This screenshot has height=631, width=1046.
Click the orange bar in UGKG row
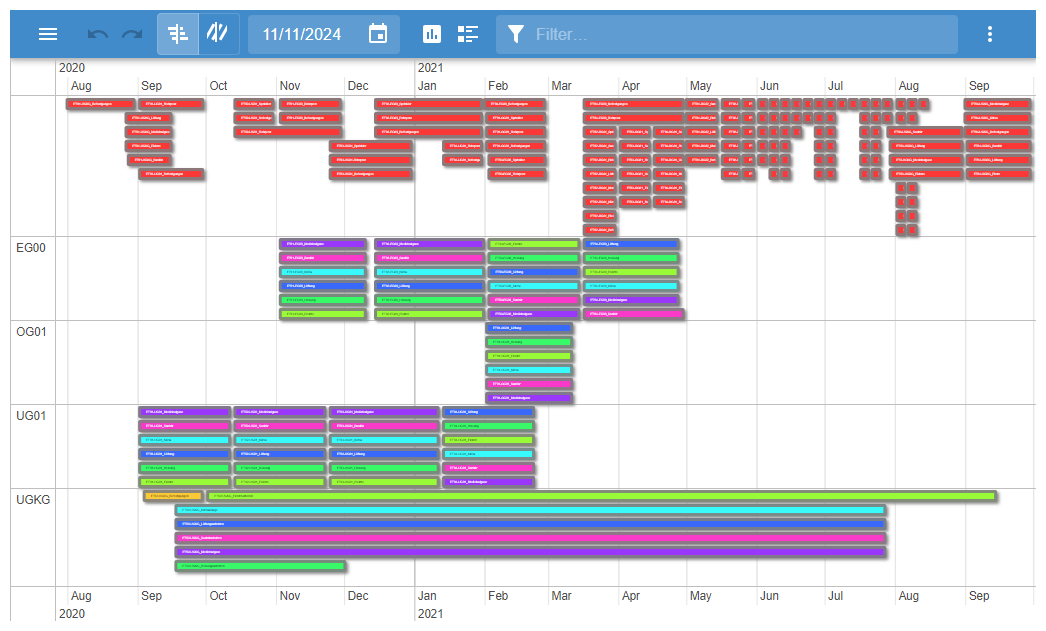(x=173, y=496)
